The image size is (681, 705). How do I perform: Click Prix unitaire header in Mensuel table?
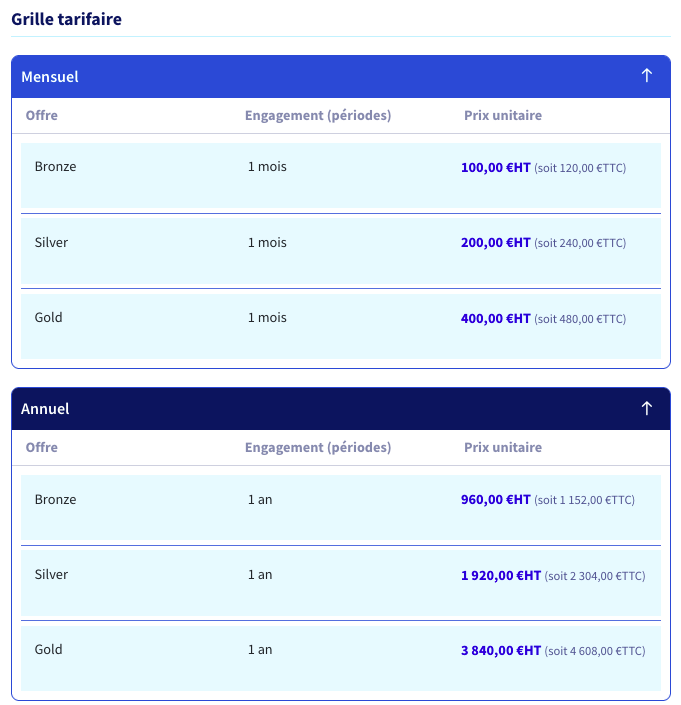point(503,116)
